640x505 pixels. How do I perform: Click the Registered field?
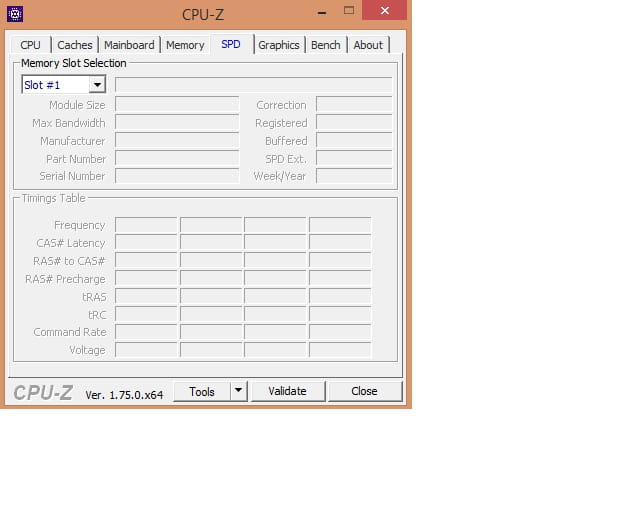pos(354,122)
